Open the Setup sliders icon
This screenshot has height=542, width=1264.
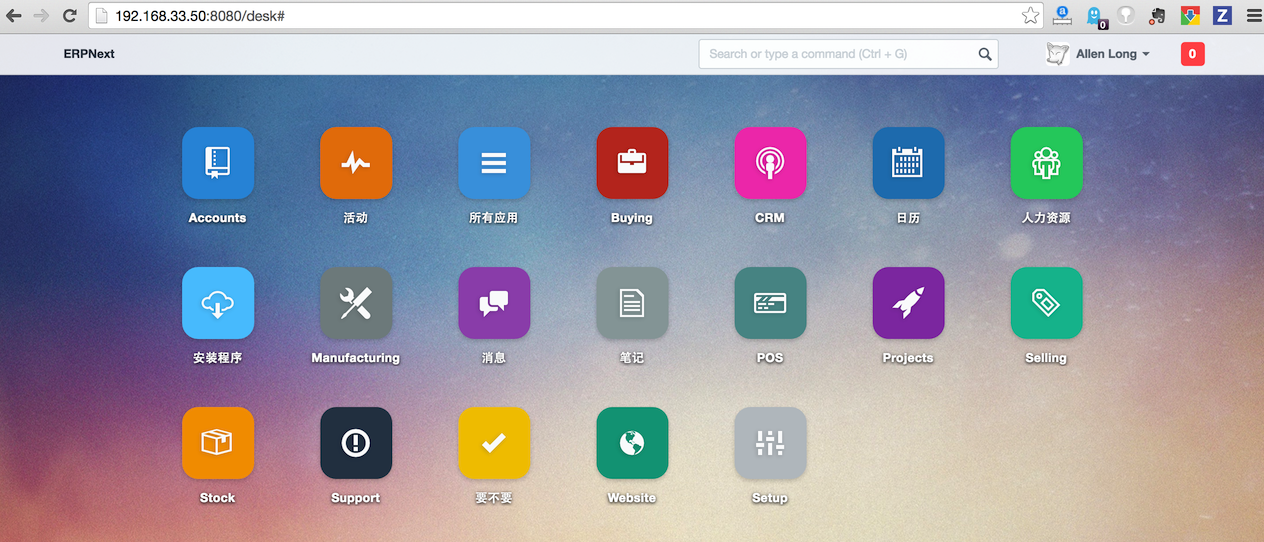pyautogui.click(x=770, y=443)
